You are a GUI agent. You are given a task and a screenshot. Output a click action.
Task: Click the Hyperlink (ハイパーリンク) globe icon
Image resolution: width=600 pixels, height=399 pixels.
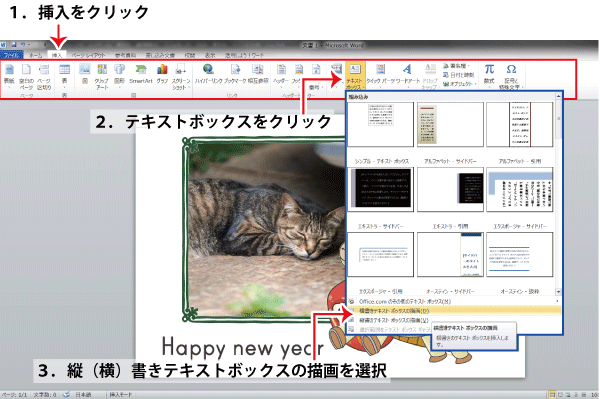click(x=208, y=69)
